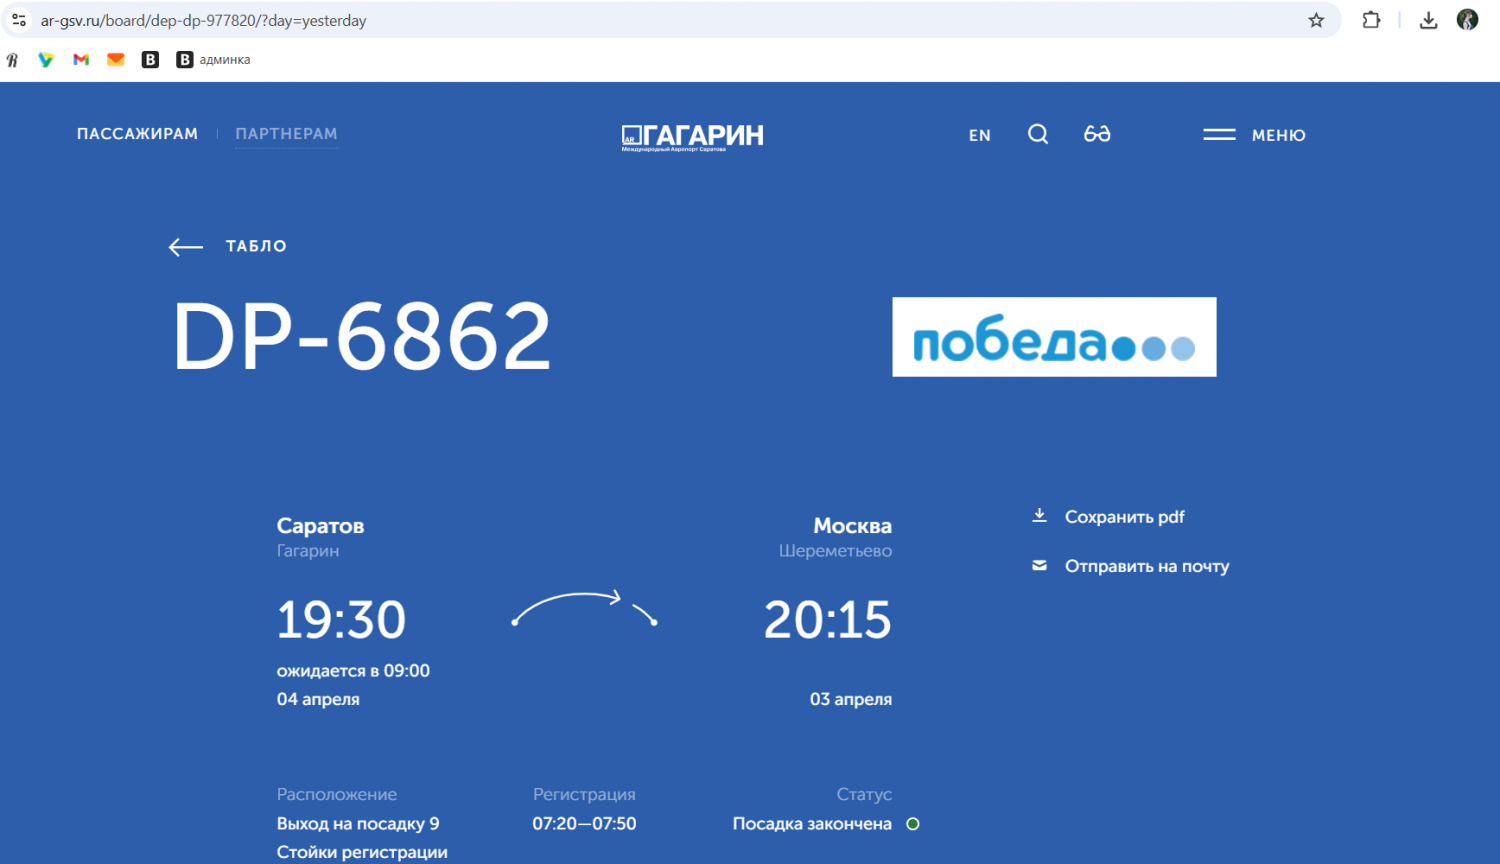Screen dimensions: 1500x864
Task: Bookmark this page with the star icon
Action: click(x=1316, y=20)
